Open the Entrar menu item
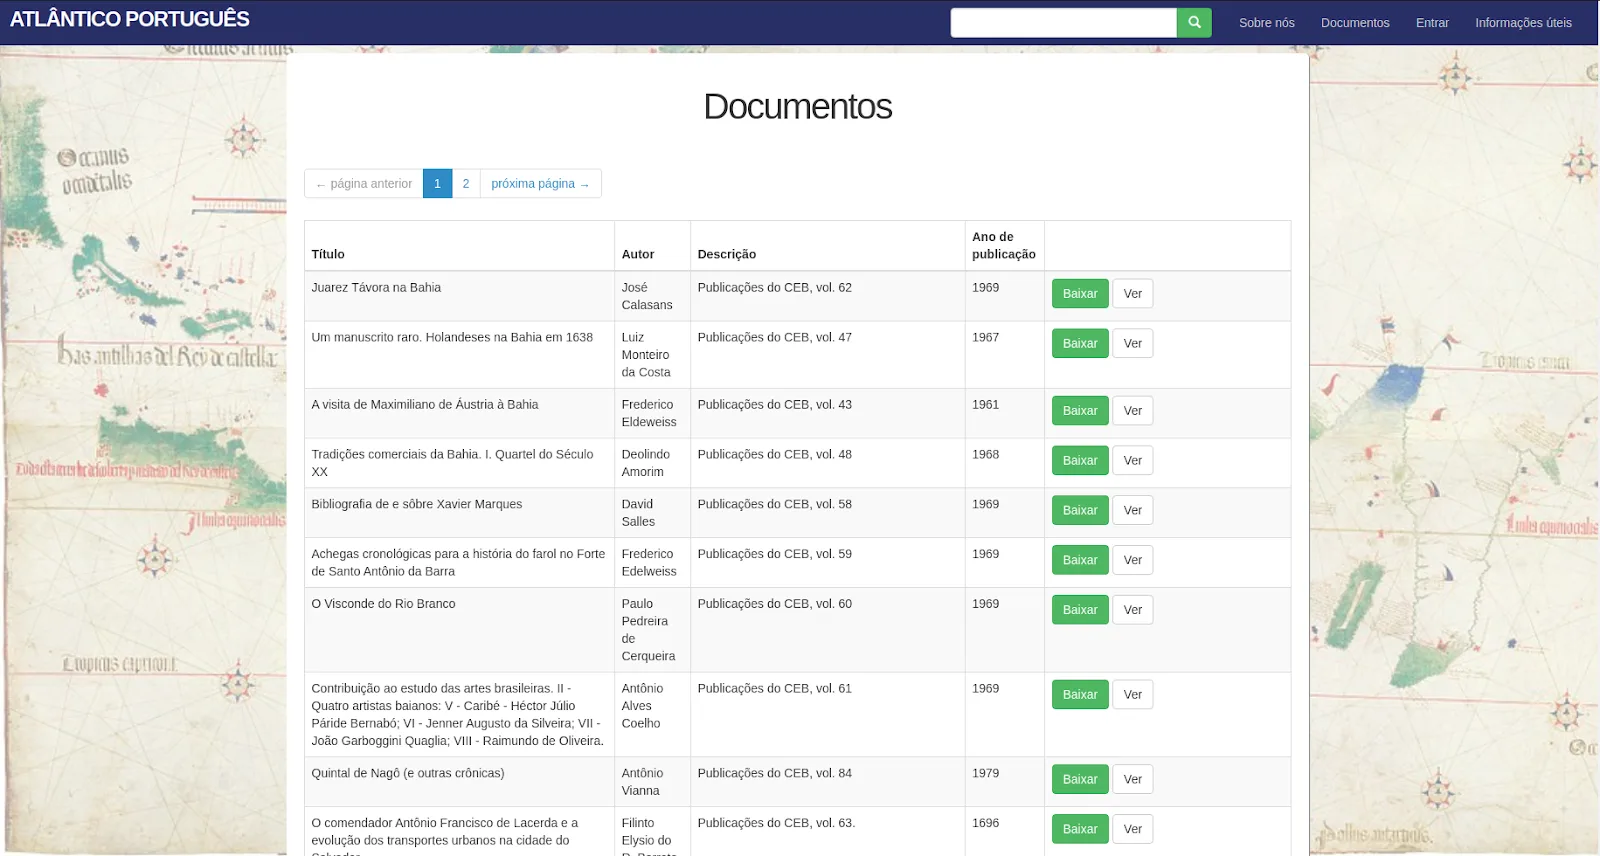Screen dimensions: 1600x856 point(1432,23)
